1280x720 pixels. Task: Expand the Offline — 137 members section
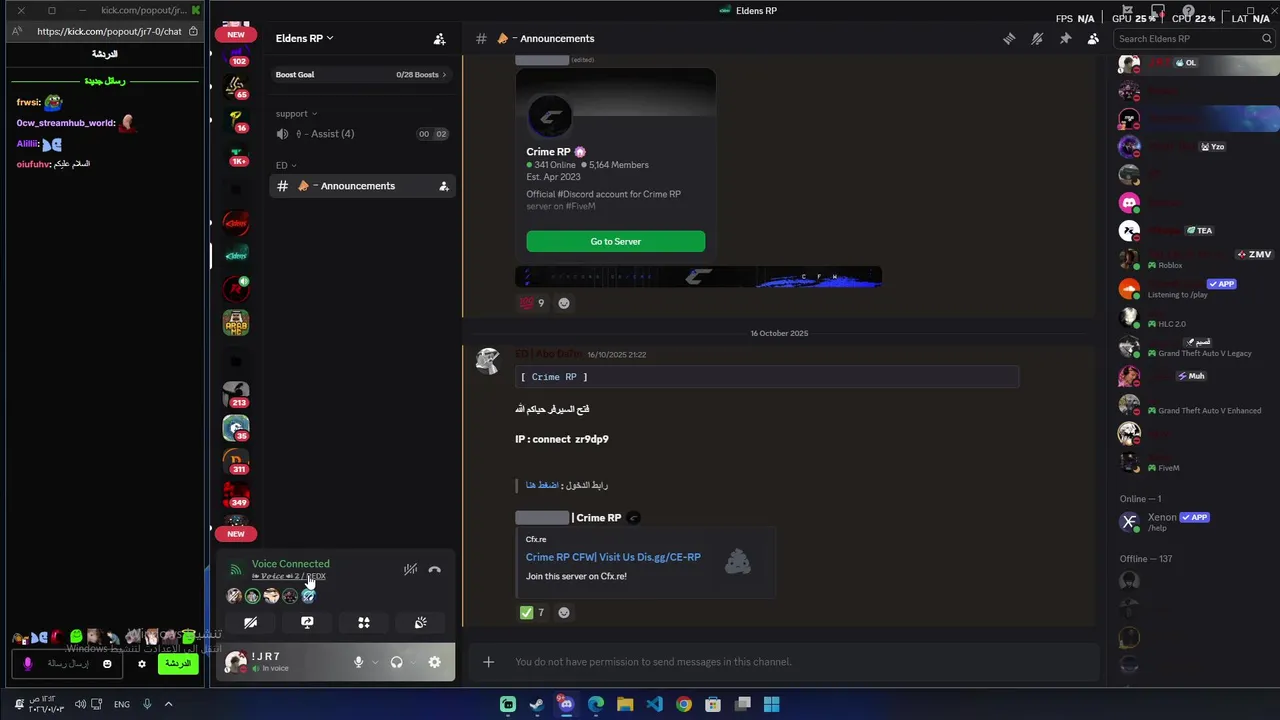point(1146,559)
